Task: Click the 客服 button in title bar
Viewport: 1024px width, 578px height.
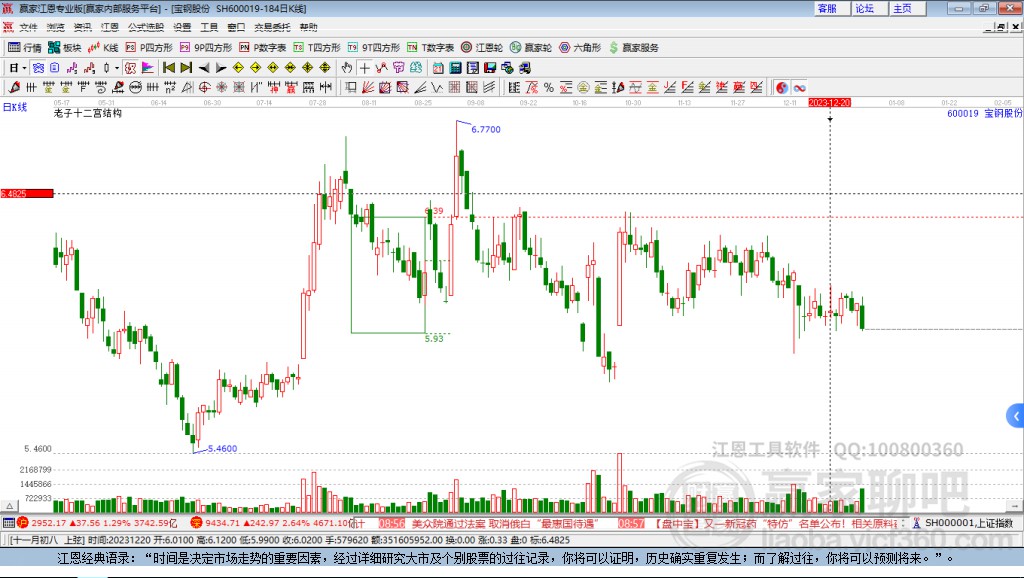Action: click(831, 8)
